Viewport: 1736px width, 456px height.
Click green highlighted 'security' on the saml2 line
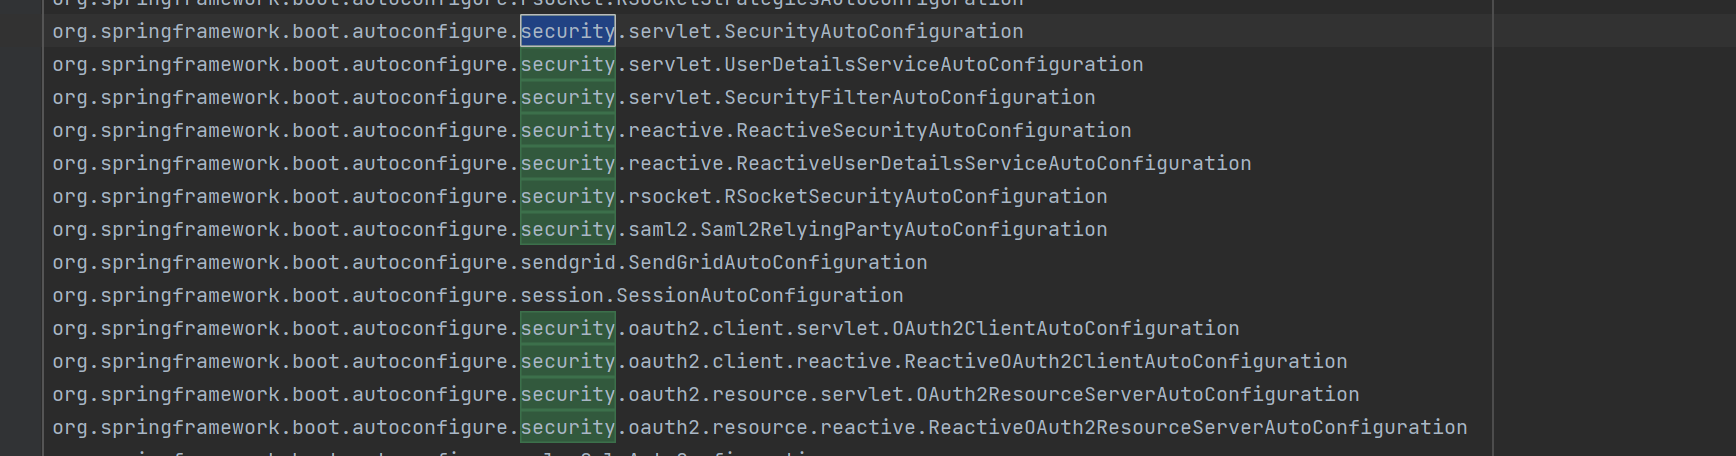click(568, 230)
